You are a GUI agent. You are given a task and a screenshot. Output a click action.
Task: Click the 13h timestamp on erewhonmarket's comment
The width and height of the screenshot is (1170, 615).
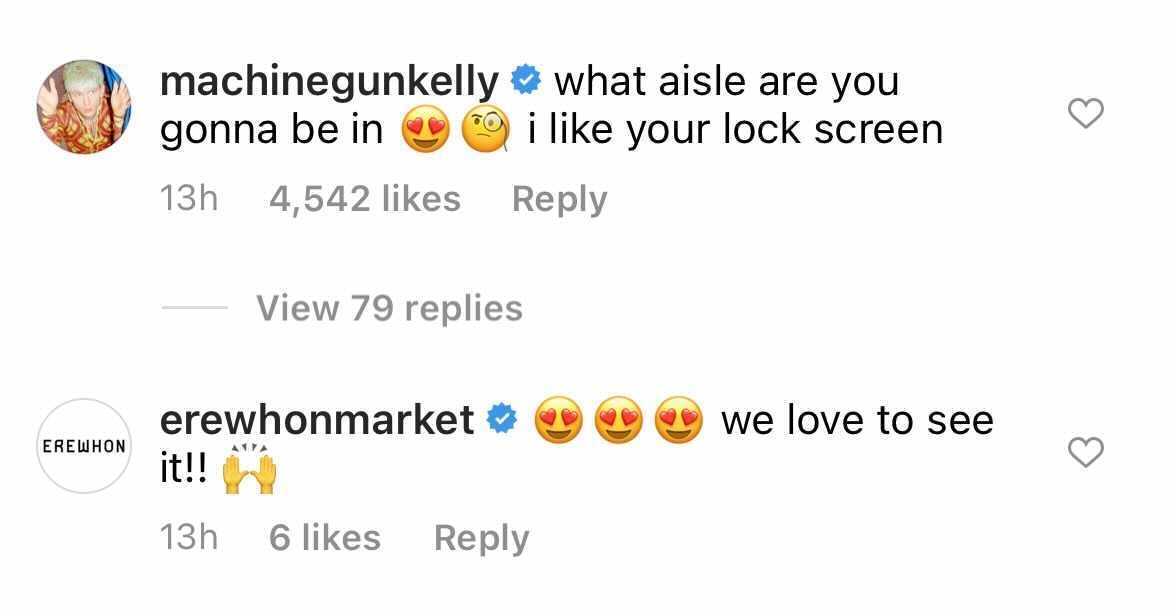point(190,537)
